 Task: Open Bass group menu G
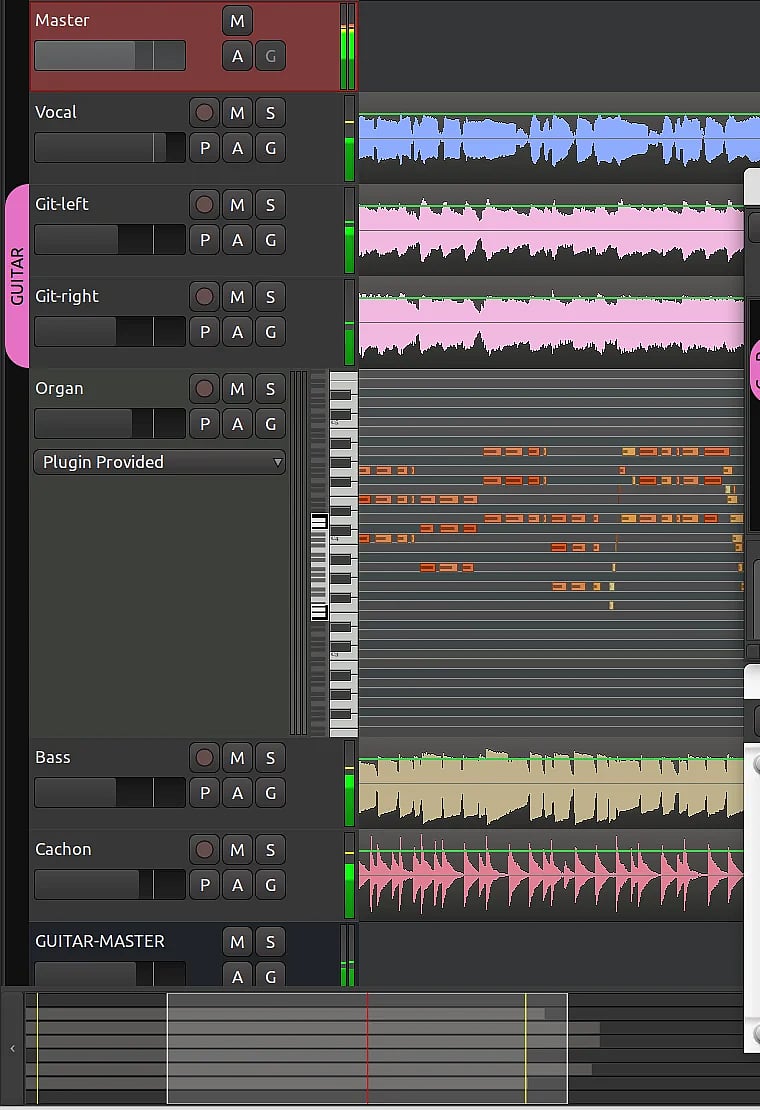point(270,793)
